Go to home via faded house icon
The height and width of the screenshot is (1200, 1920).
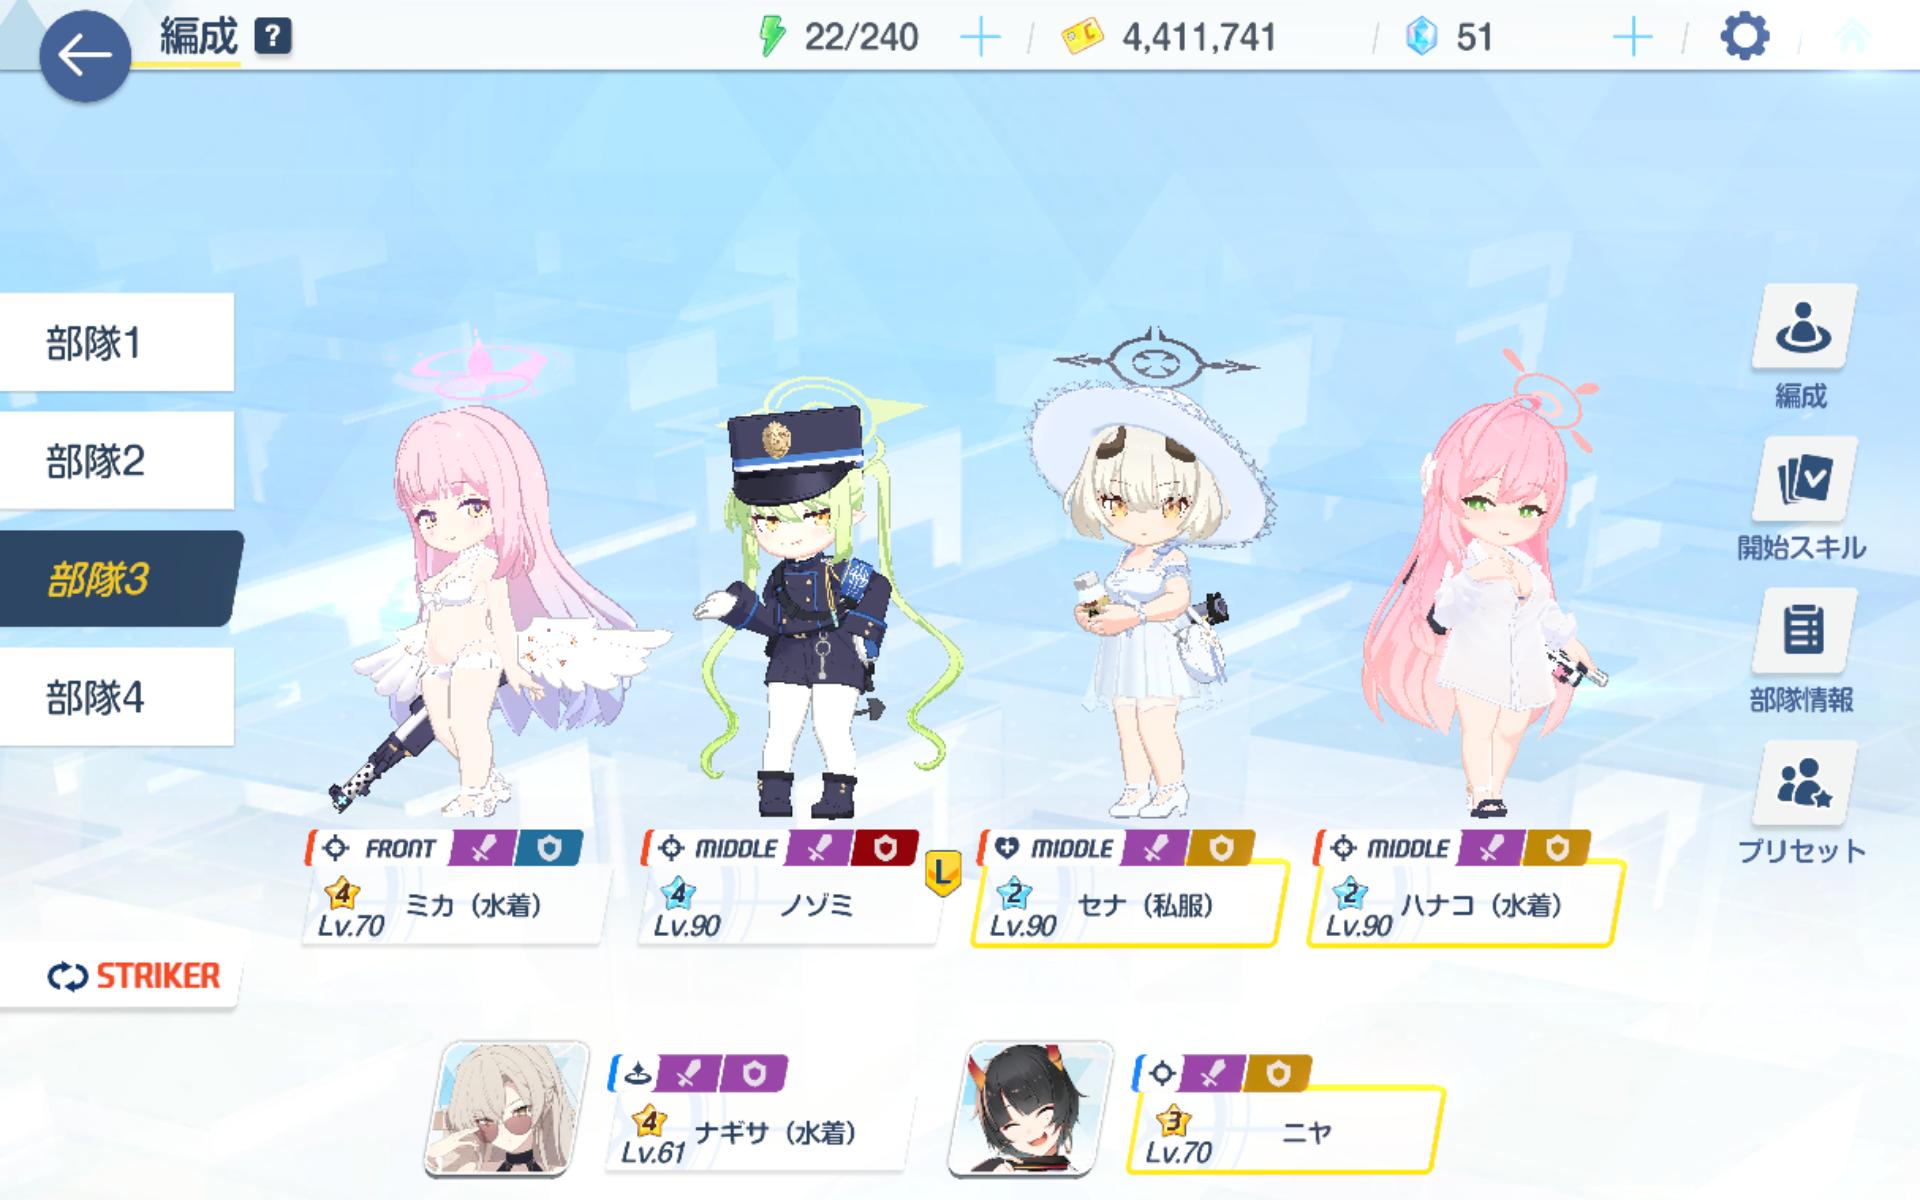[1852, 37]
